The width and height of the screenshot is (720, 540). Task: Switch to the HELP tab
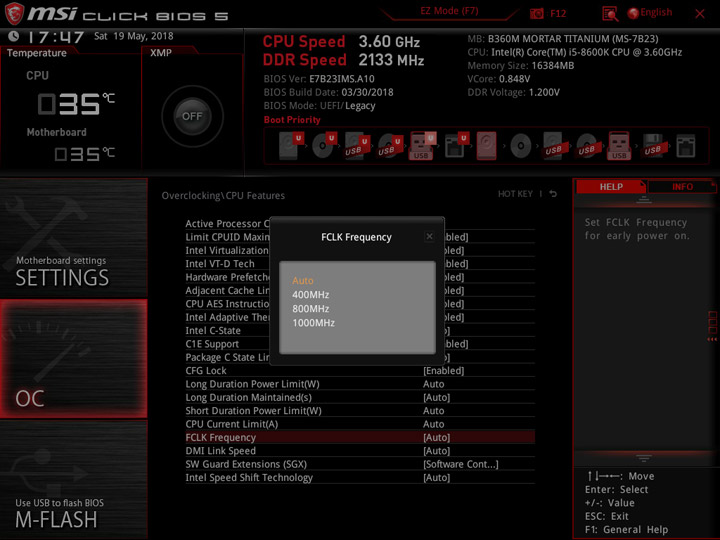(611, 187)
